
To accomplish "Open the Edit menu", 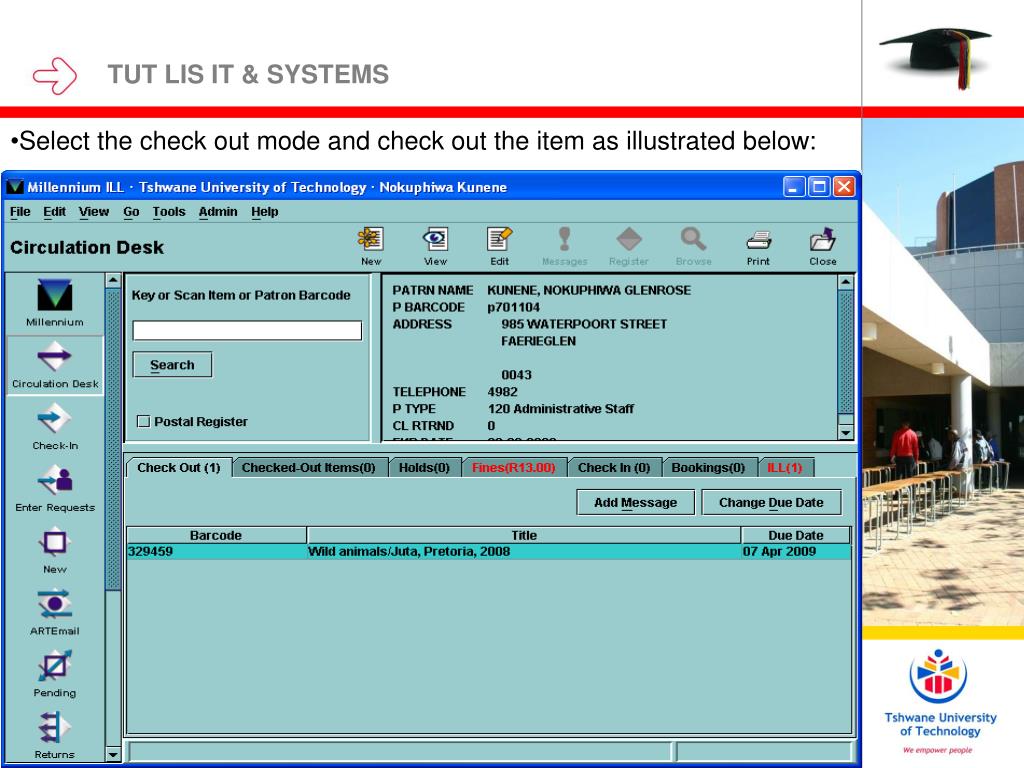I will tap(54, 212).
